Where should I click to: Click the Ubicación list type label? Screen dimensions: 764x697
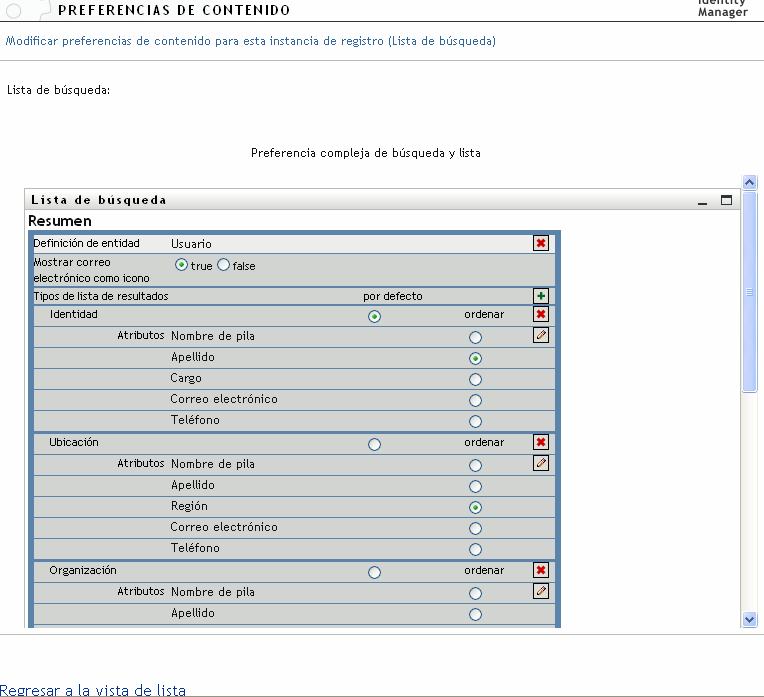tap(74, 442)
